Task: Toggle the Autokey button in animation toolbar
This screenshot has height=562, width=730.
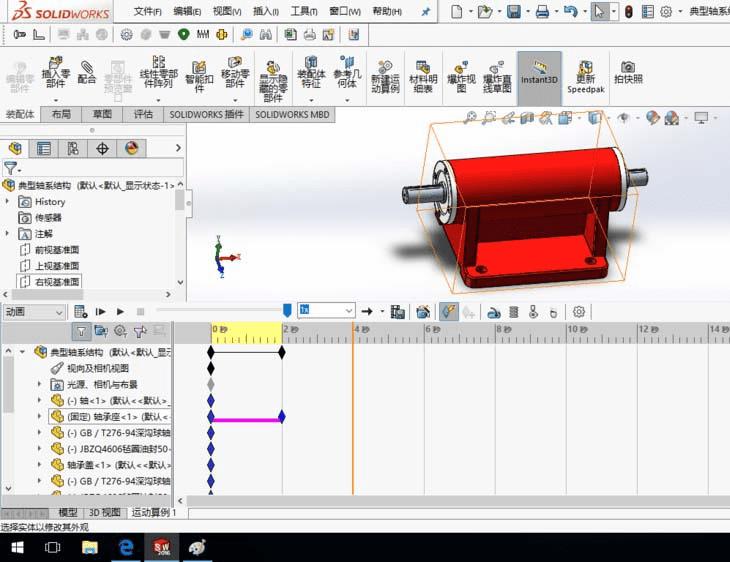Action: point(449,312)
